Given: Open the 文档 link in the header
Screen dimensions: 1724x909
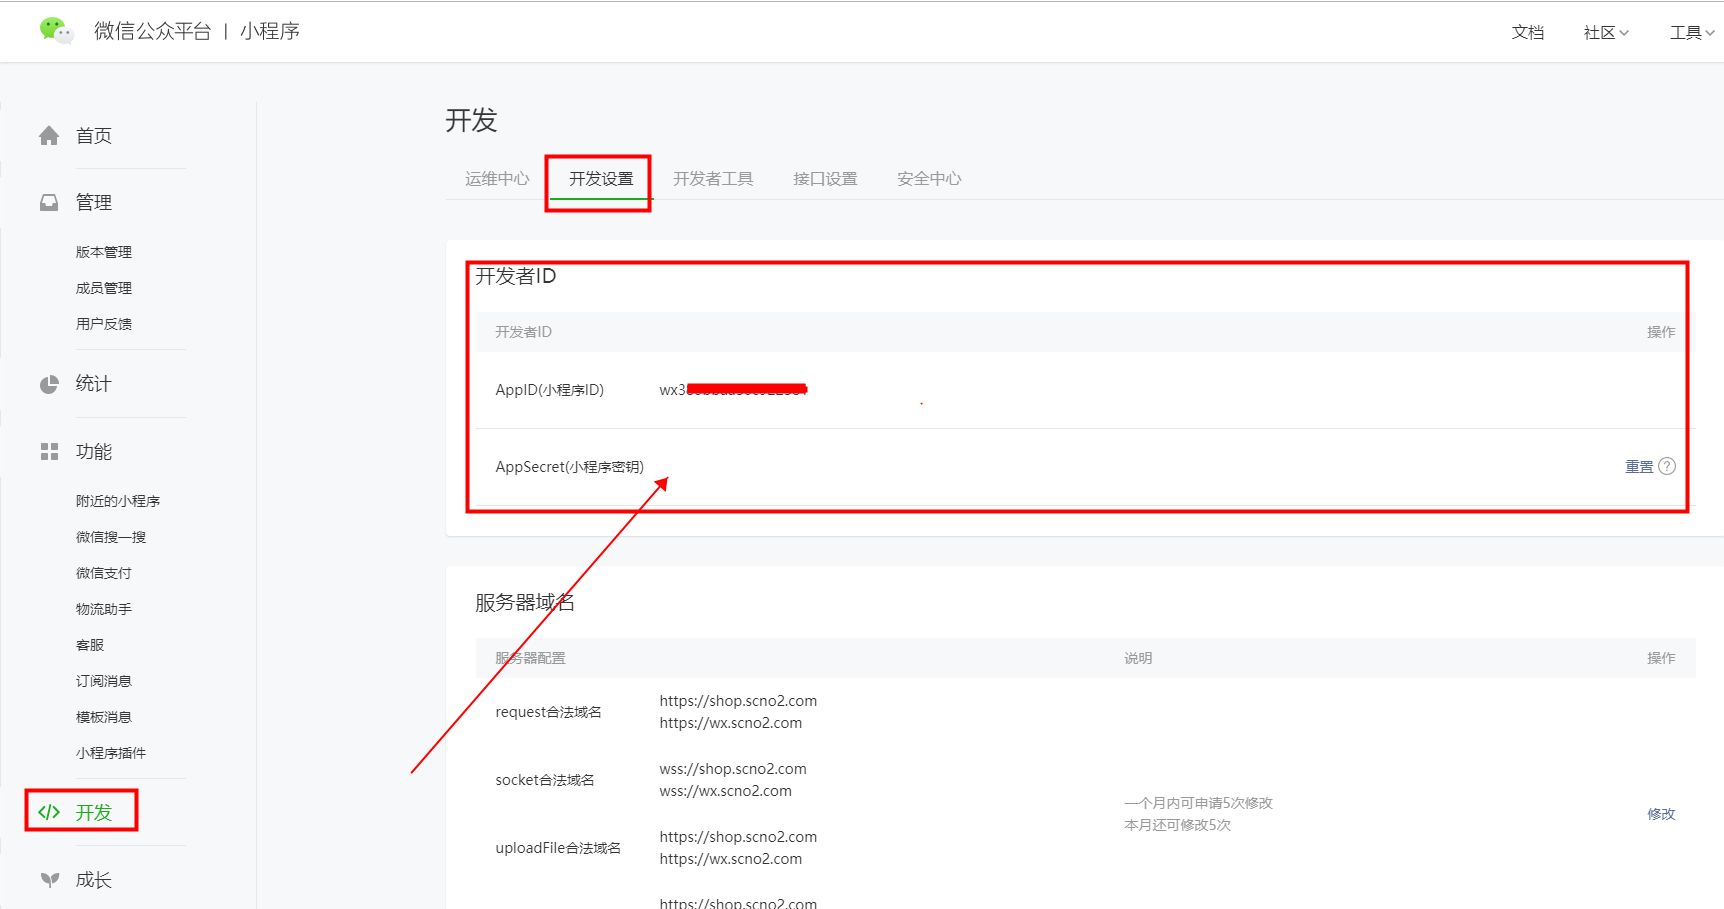Looking at the screenshot, I should [x=1528, y=32].
